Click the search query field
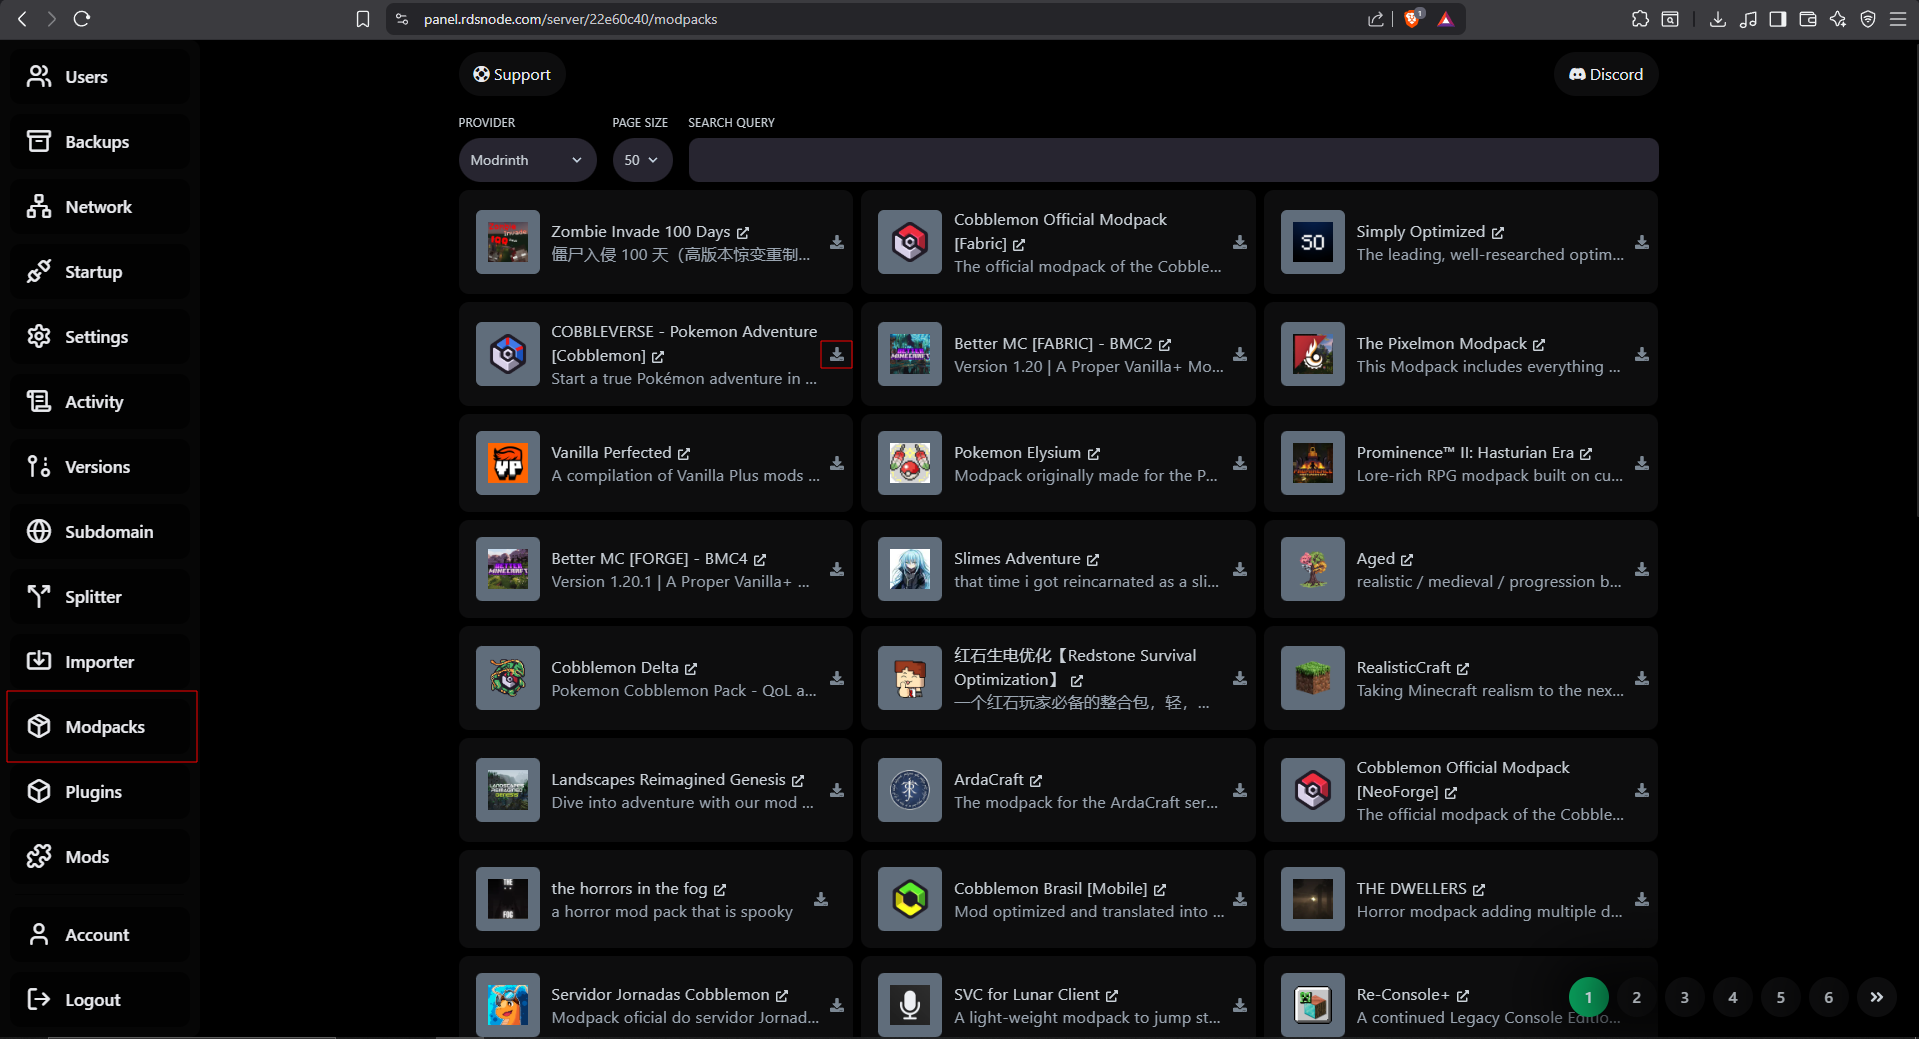The height and width of the screenshot is (1039, 1919). 1172,160
